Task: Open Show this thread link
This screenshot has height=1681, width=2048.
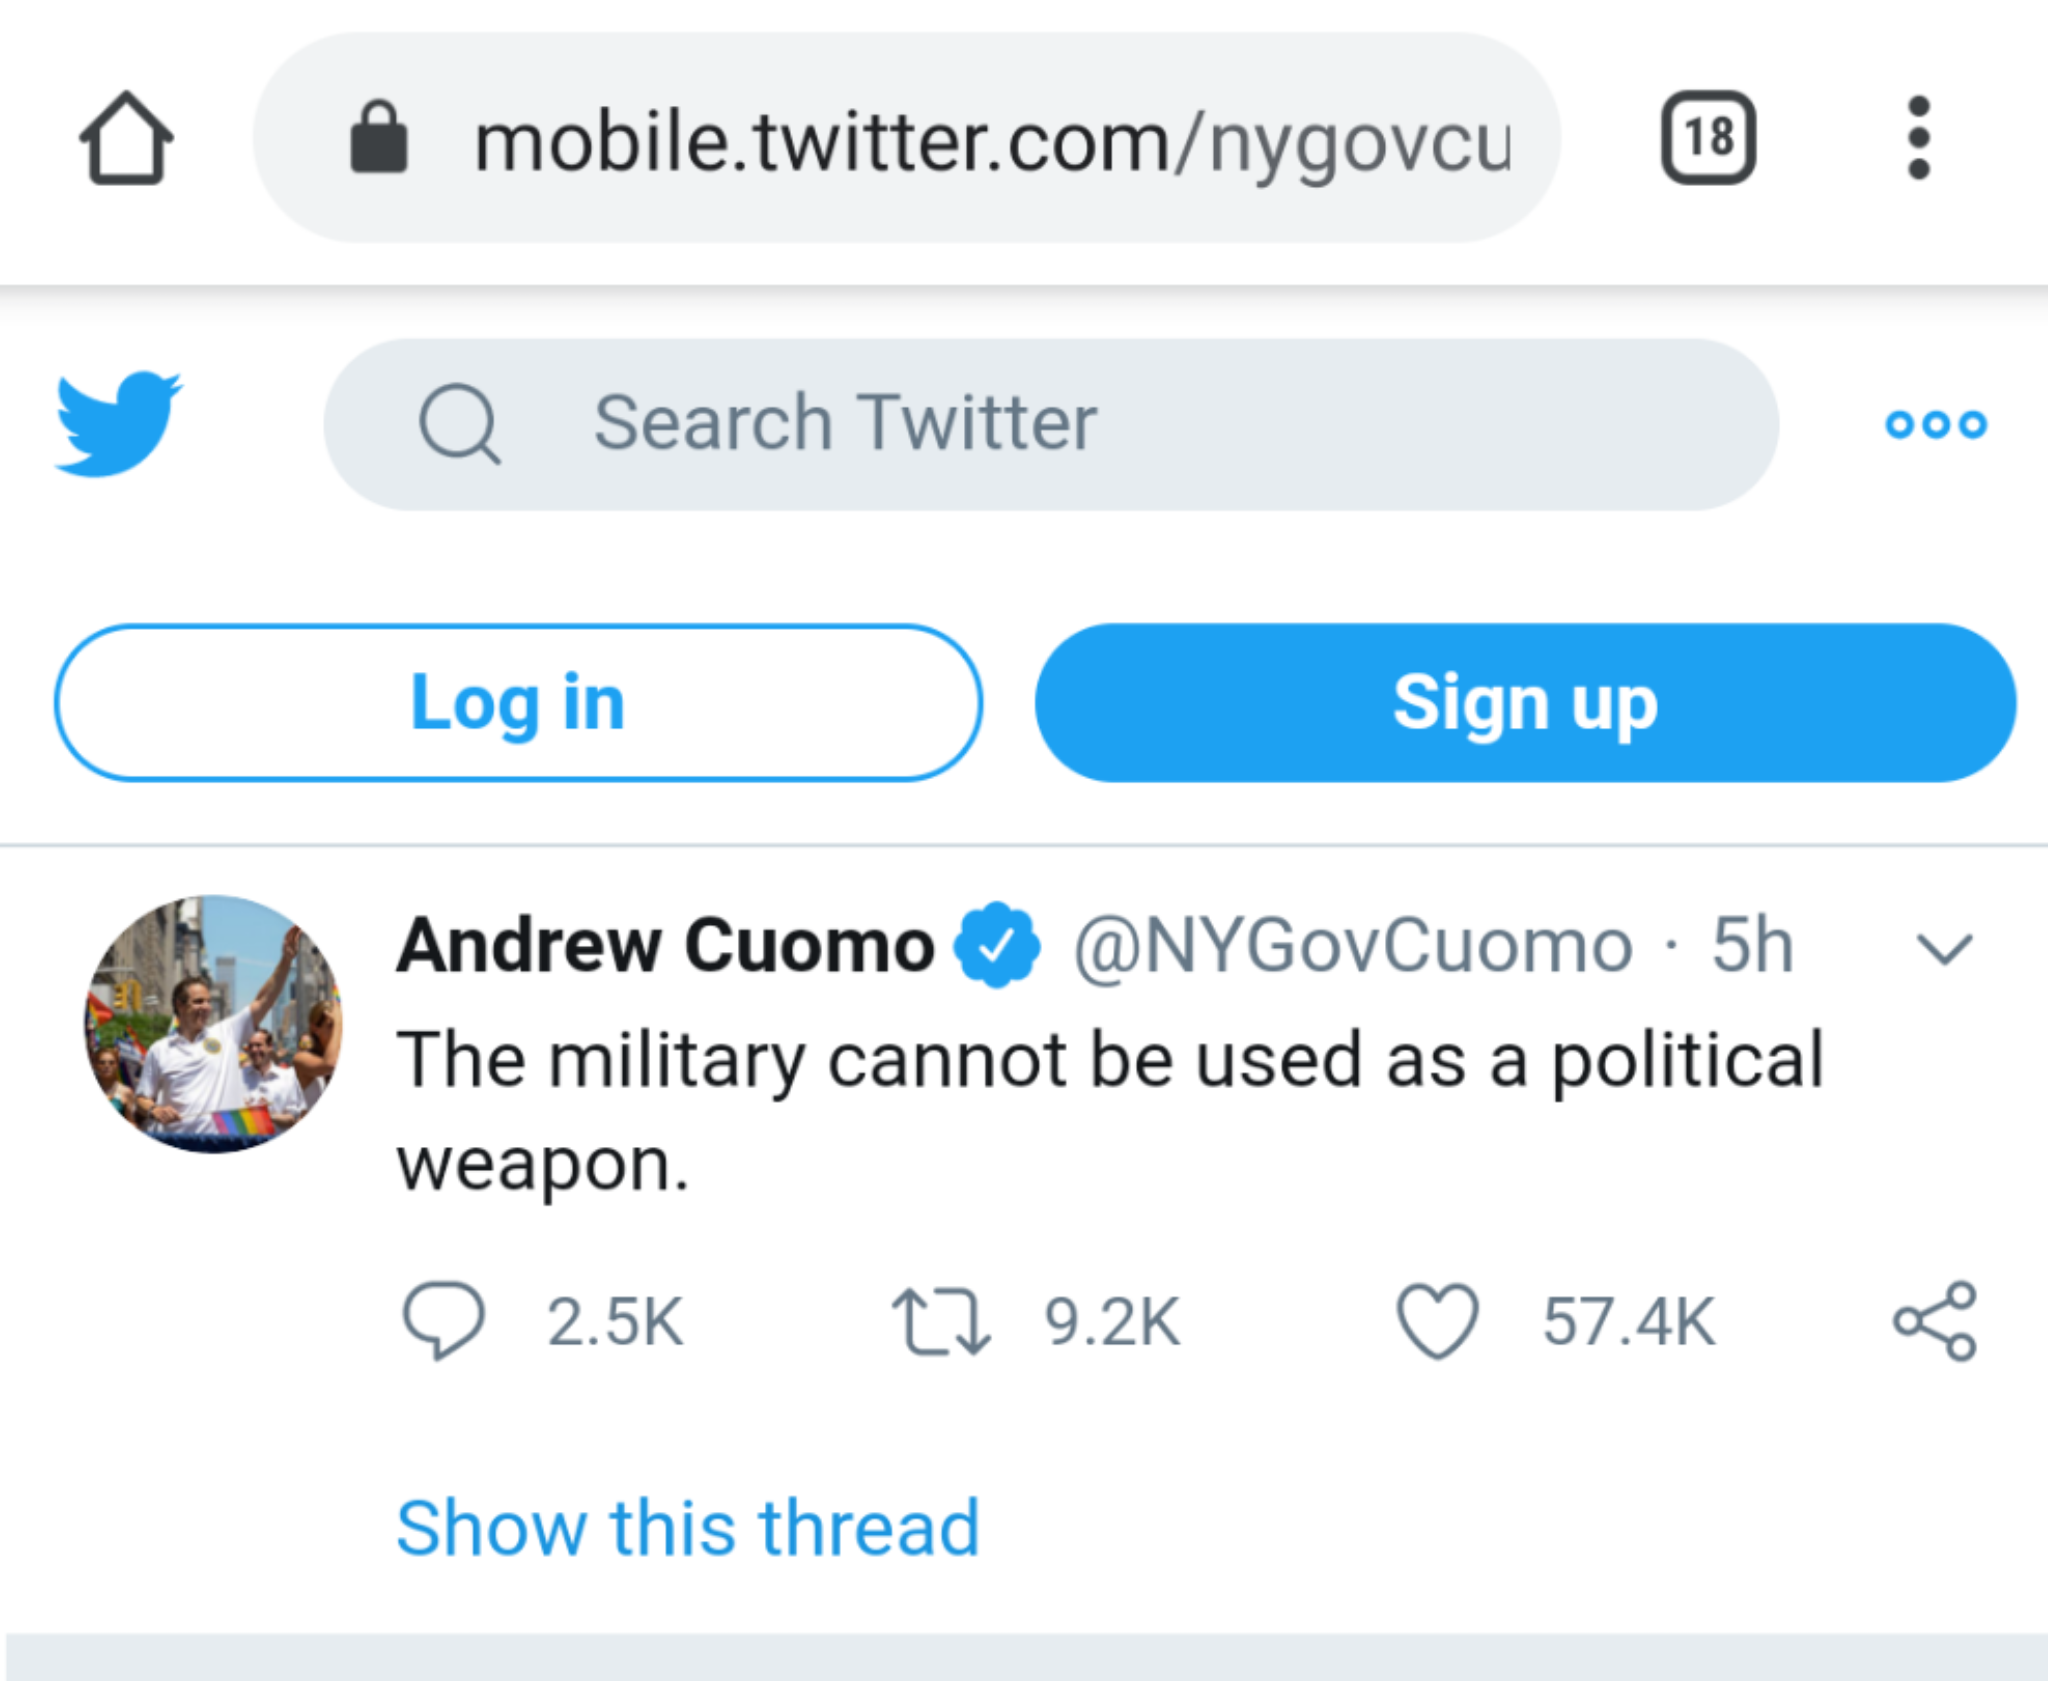Action: click(x=688, y=1528)
